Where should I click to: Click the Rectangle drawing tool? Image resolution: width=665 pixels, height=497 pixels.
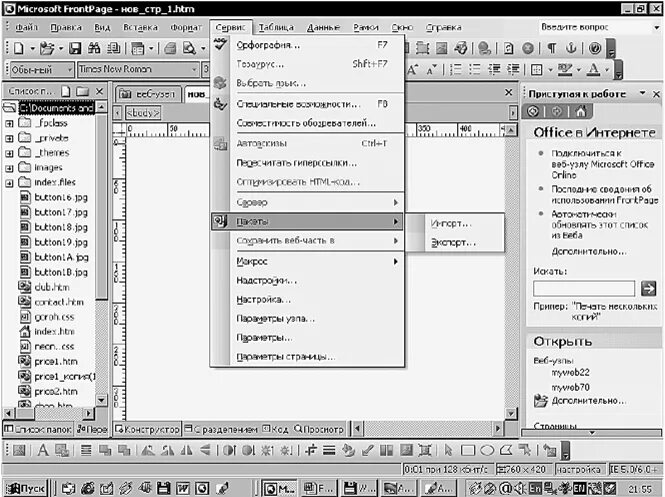[468, 450]
